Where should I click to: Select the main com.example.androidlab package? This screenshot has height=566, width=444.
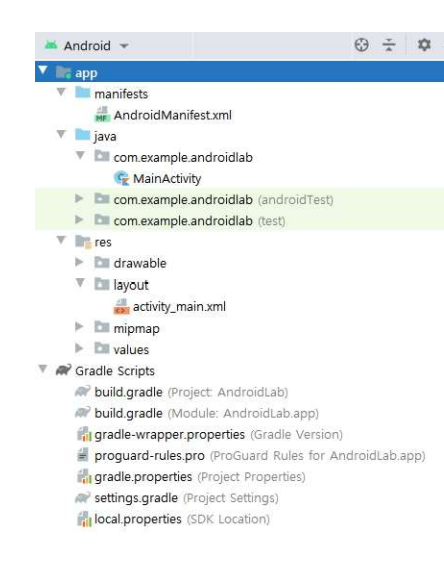pos(183,158)
